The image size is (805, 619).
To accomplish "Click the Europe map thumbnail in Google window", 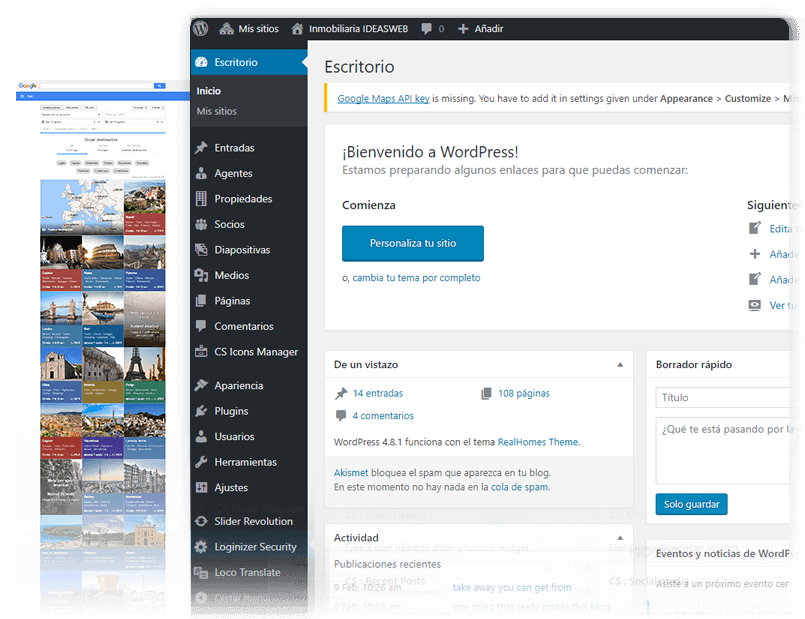I will click(82, 207).
